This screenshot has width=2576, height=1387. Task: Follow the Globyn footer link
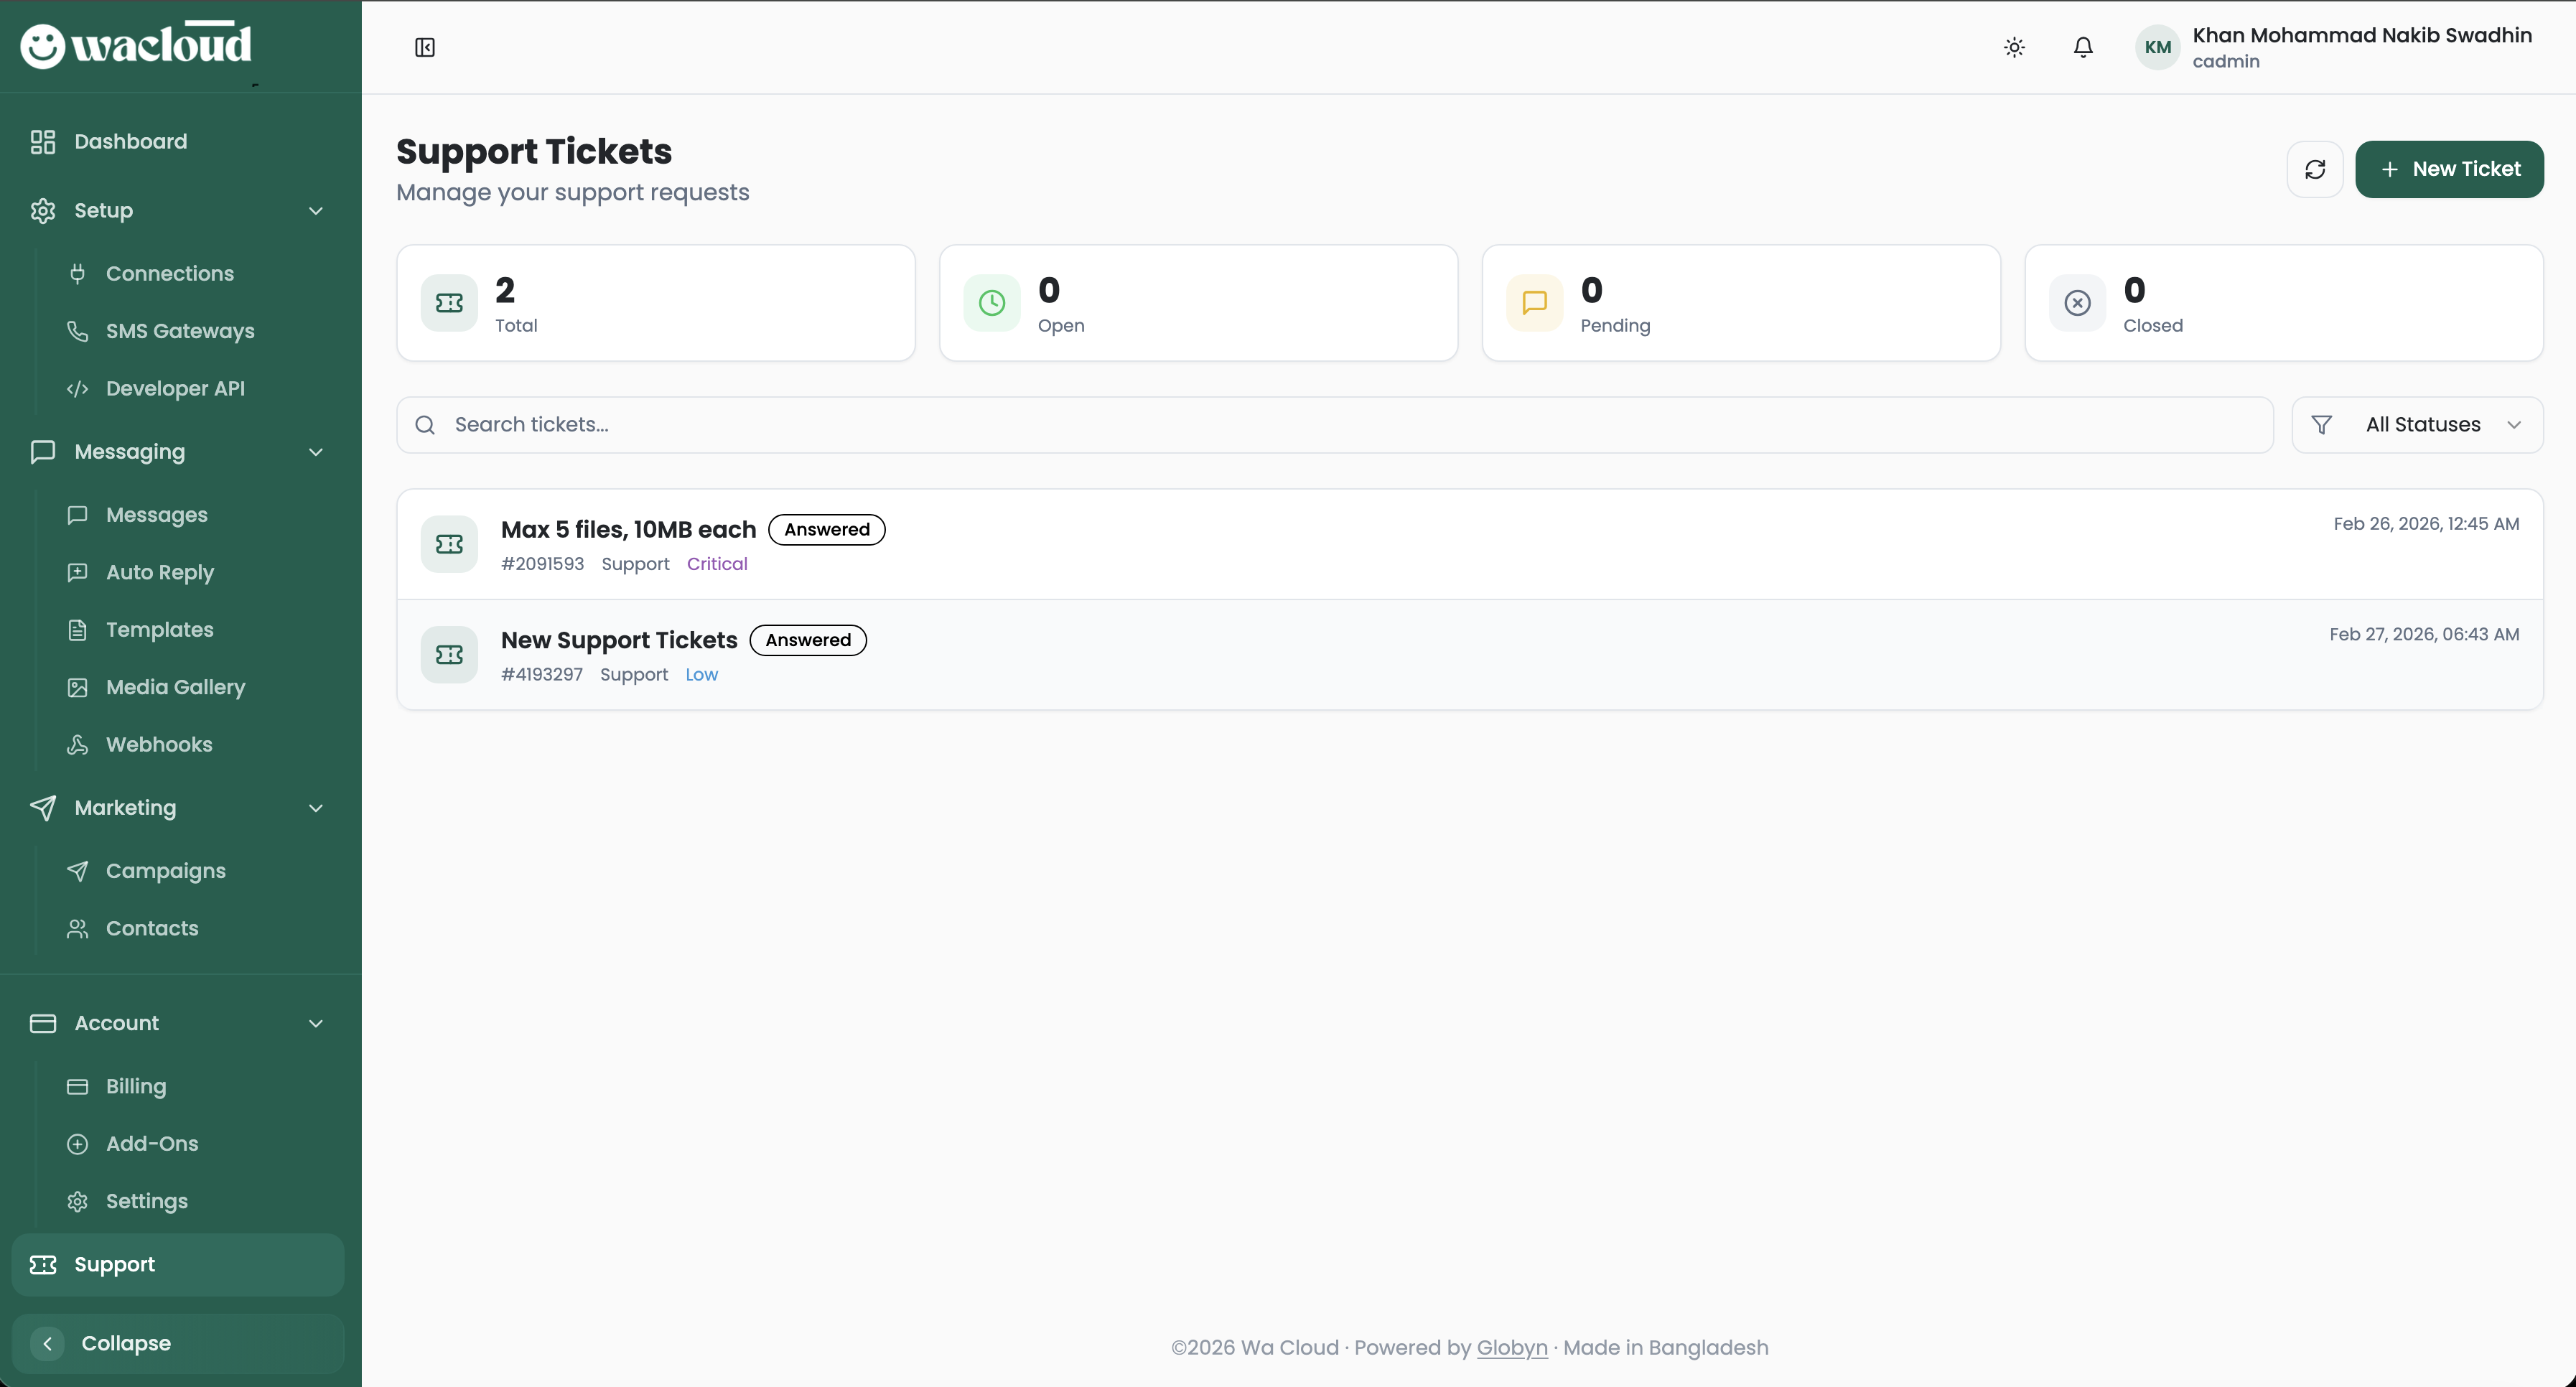point(1511,1347)
